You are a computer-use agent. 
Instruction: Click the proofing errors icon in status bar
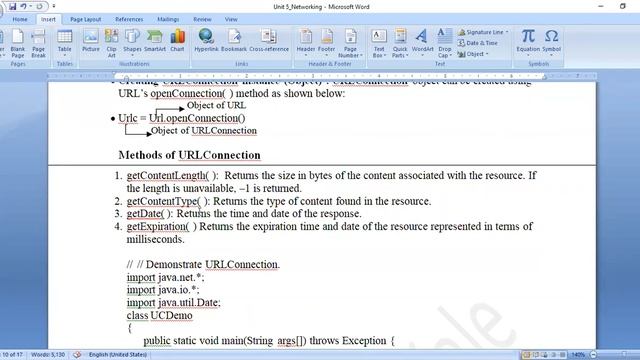(x=77, y=355)
